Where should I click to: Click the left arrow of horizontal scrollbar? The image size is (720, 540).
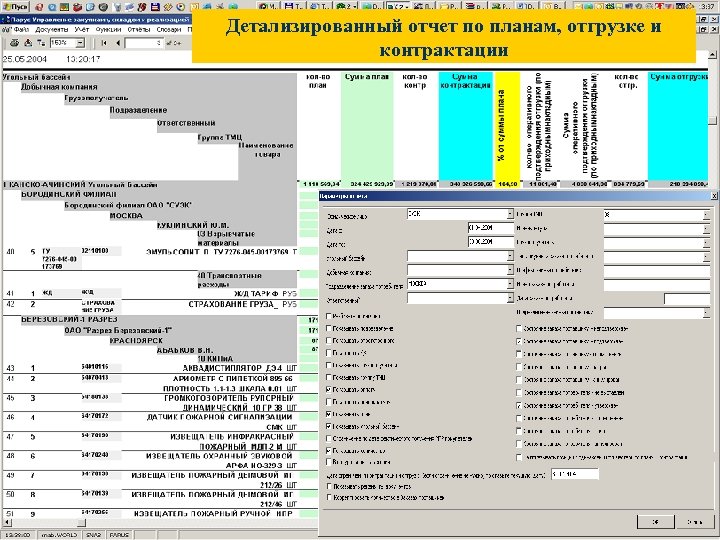[x=6, y=523]
